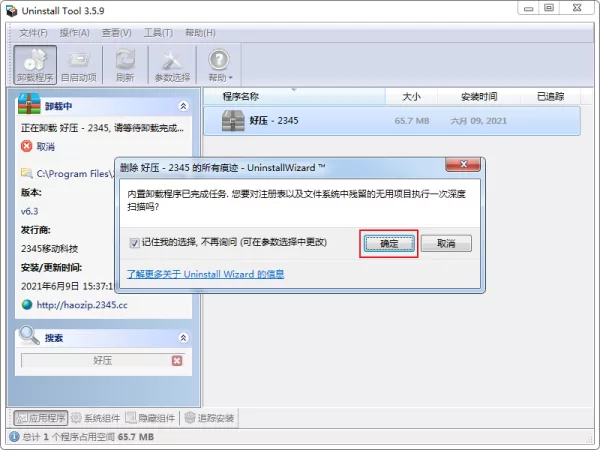Open the 帮助(H) menu

point(200,33)
